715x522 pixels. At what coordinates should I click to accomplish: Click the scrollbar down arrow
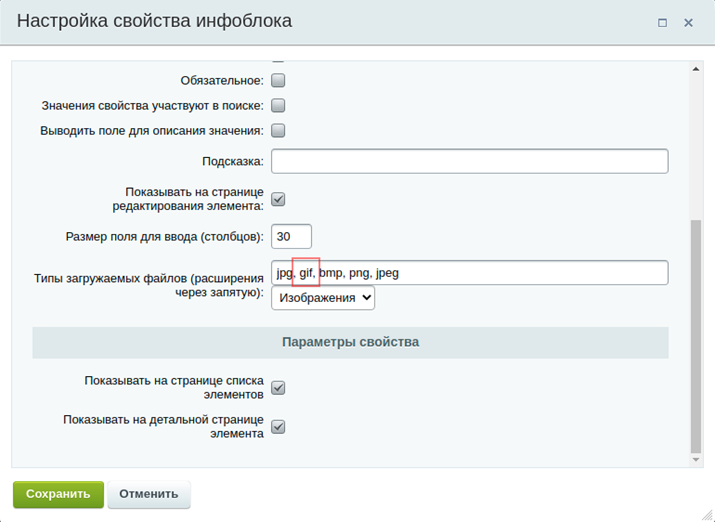coord(696,460)
